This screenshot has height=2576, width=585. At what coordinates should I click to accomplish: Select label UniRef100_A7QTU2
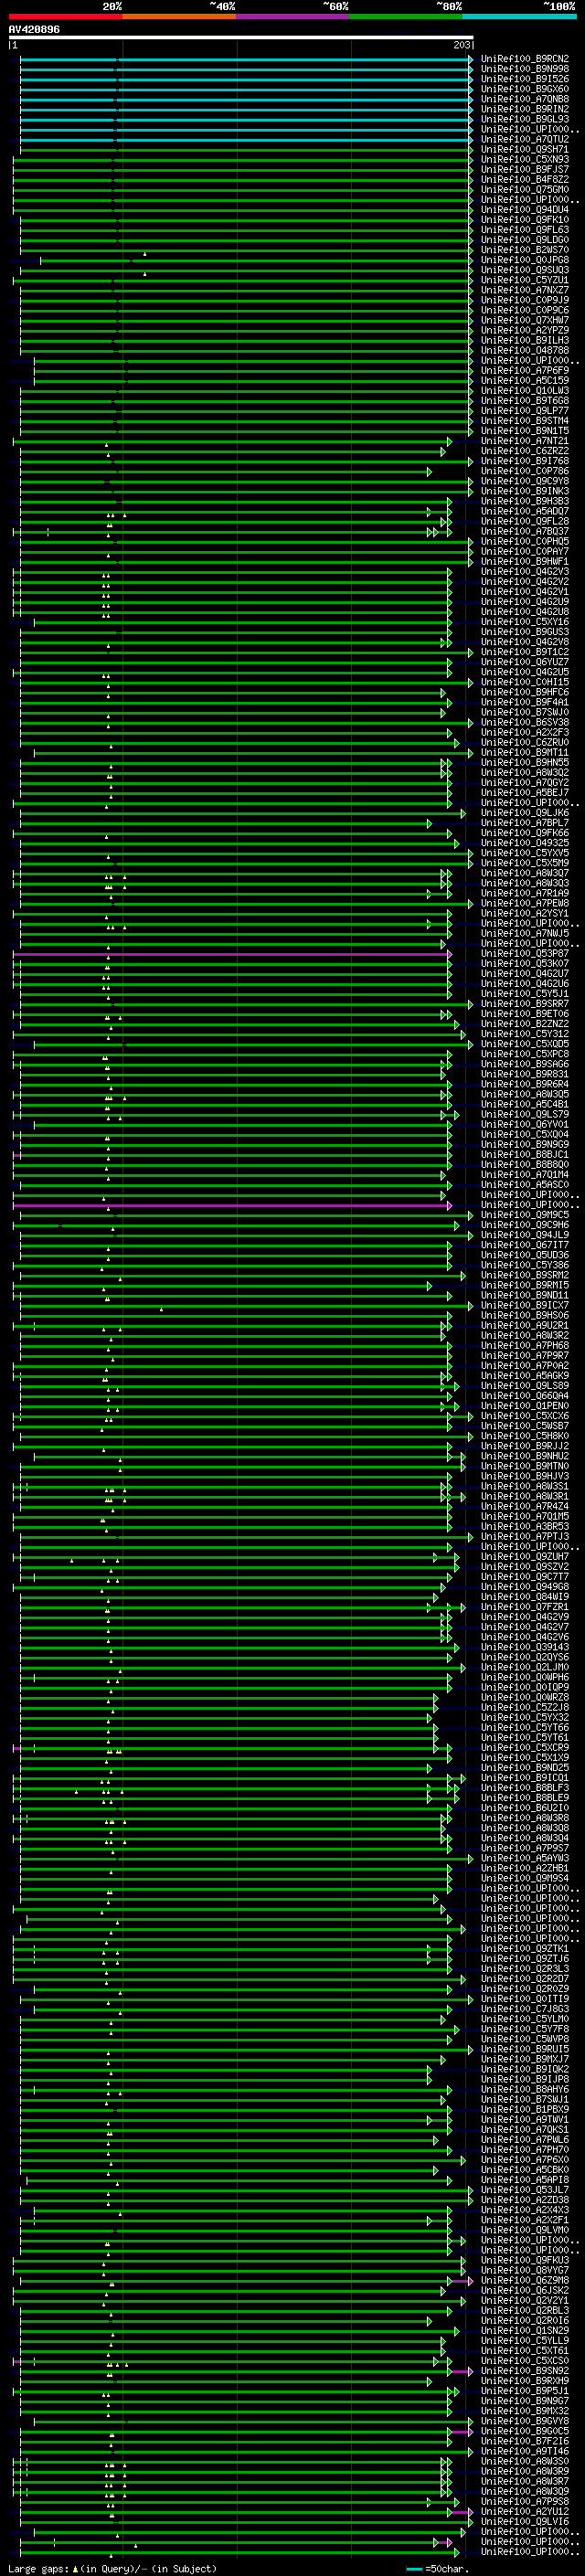[525, 140]
